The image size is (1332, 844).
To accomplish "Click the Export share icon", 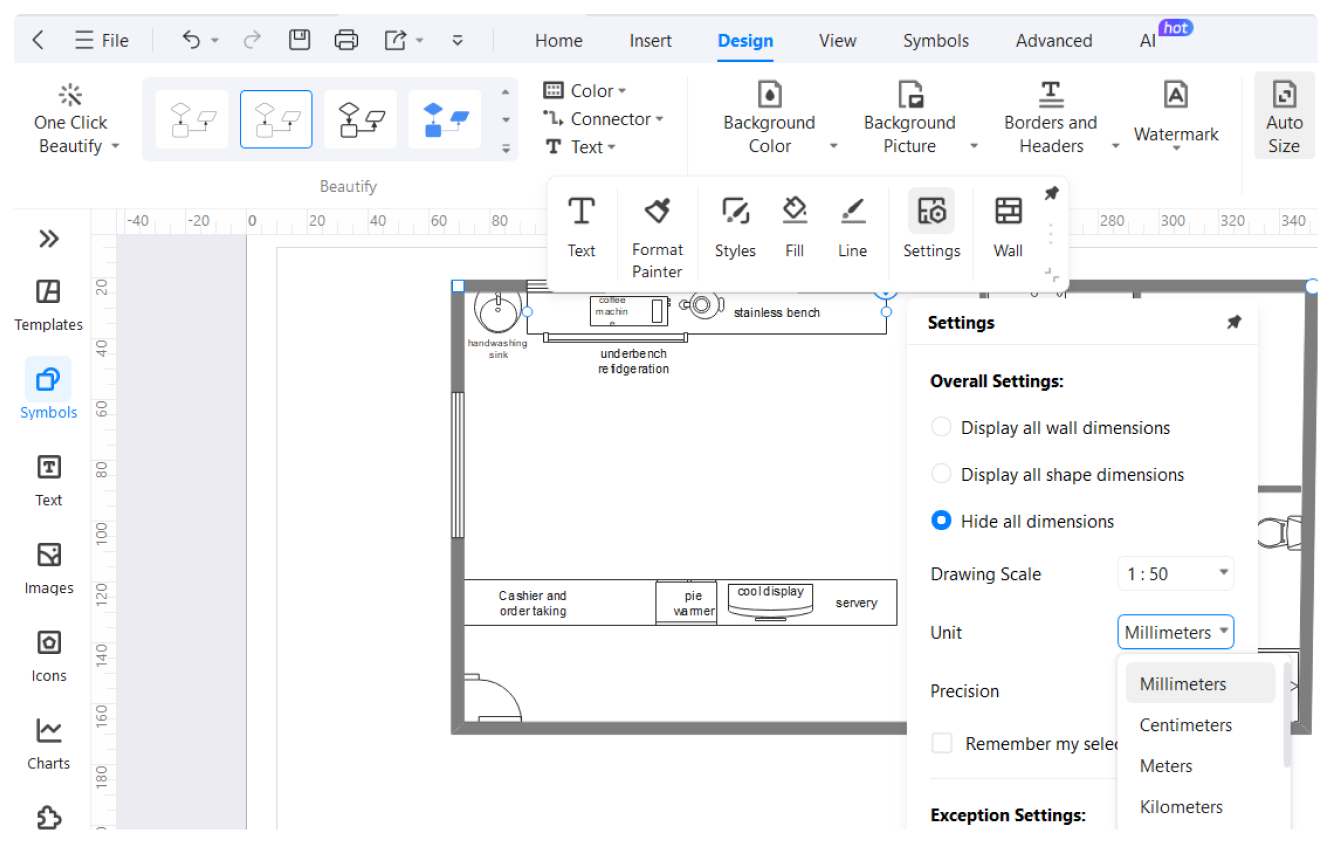I will click(396, 40).
